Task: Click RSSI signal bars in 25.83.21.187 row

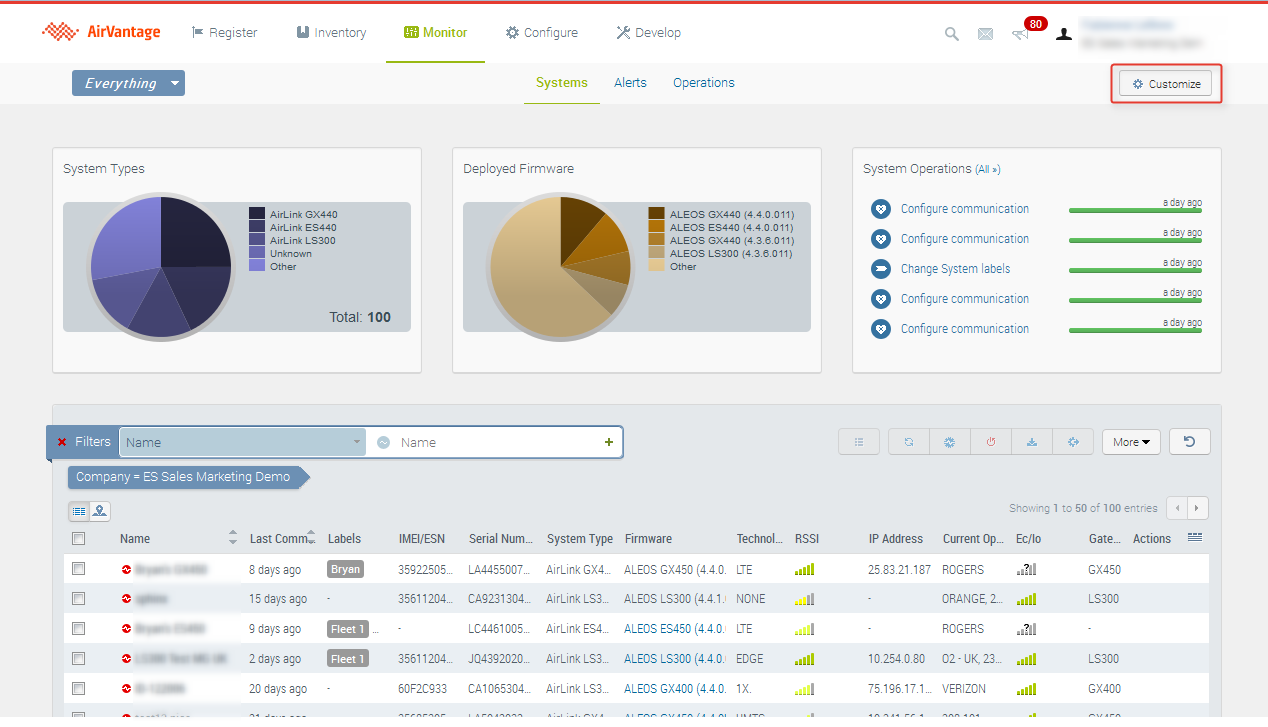Action: click(x=805, y=569)
